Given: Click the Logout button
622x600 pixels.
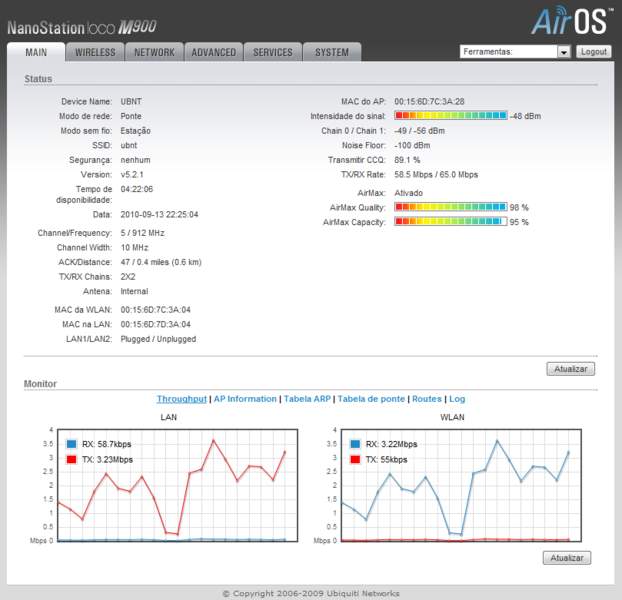Looking at the screenshot, I should (593, 52).
